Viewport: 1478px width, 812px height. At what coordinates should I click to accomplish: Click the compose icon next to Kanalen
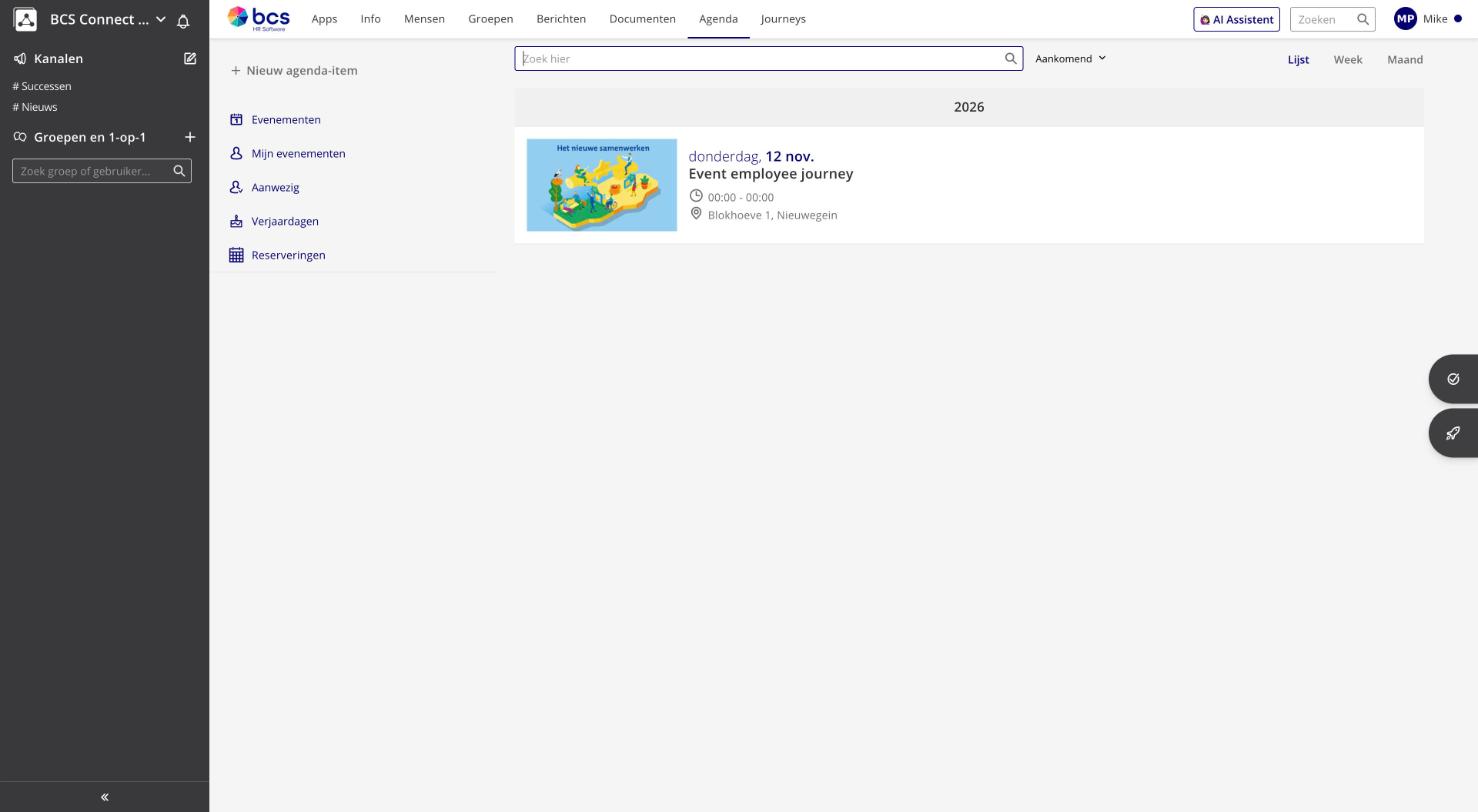point(190,58)
